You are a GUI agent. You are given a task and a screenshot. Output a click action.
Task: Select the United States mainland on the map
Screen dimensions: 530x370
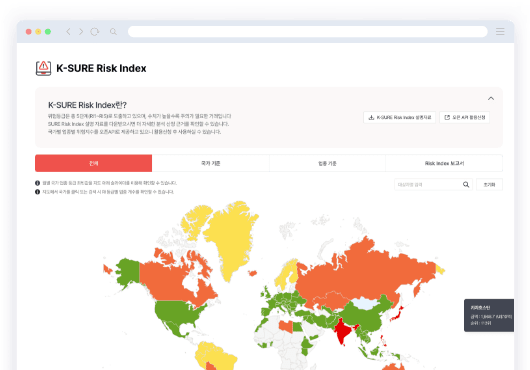(x=177, y=313)
